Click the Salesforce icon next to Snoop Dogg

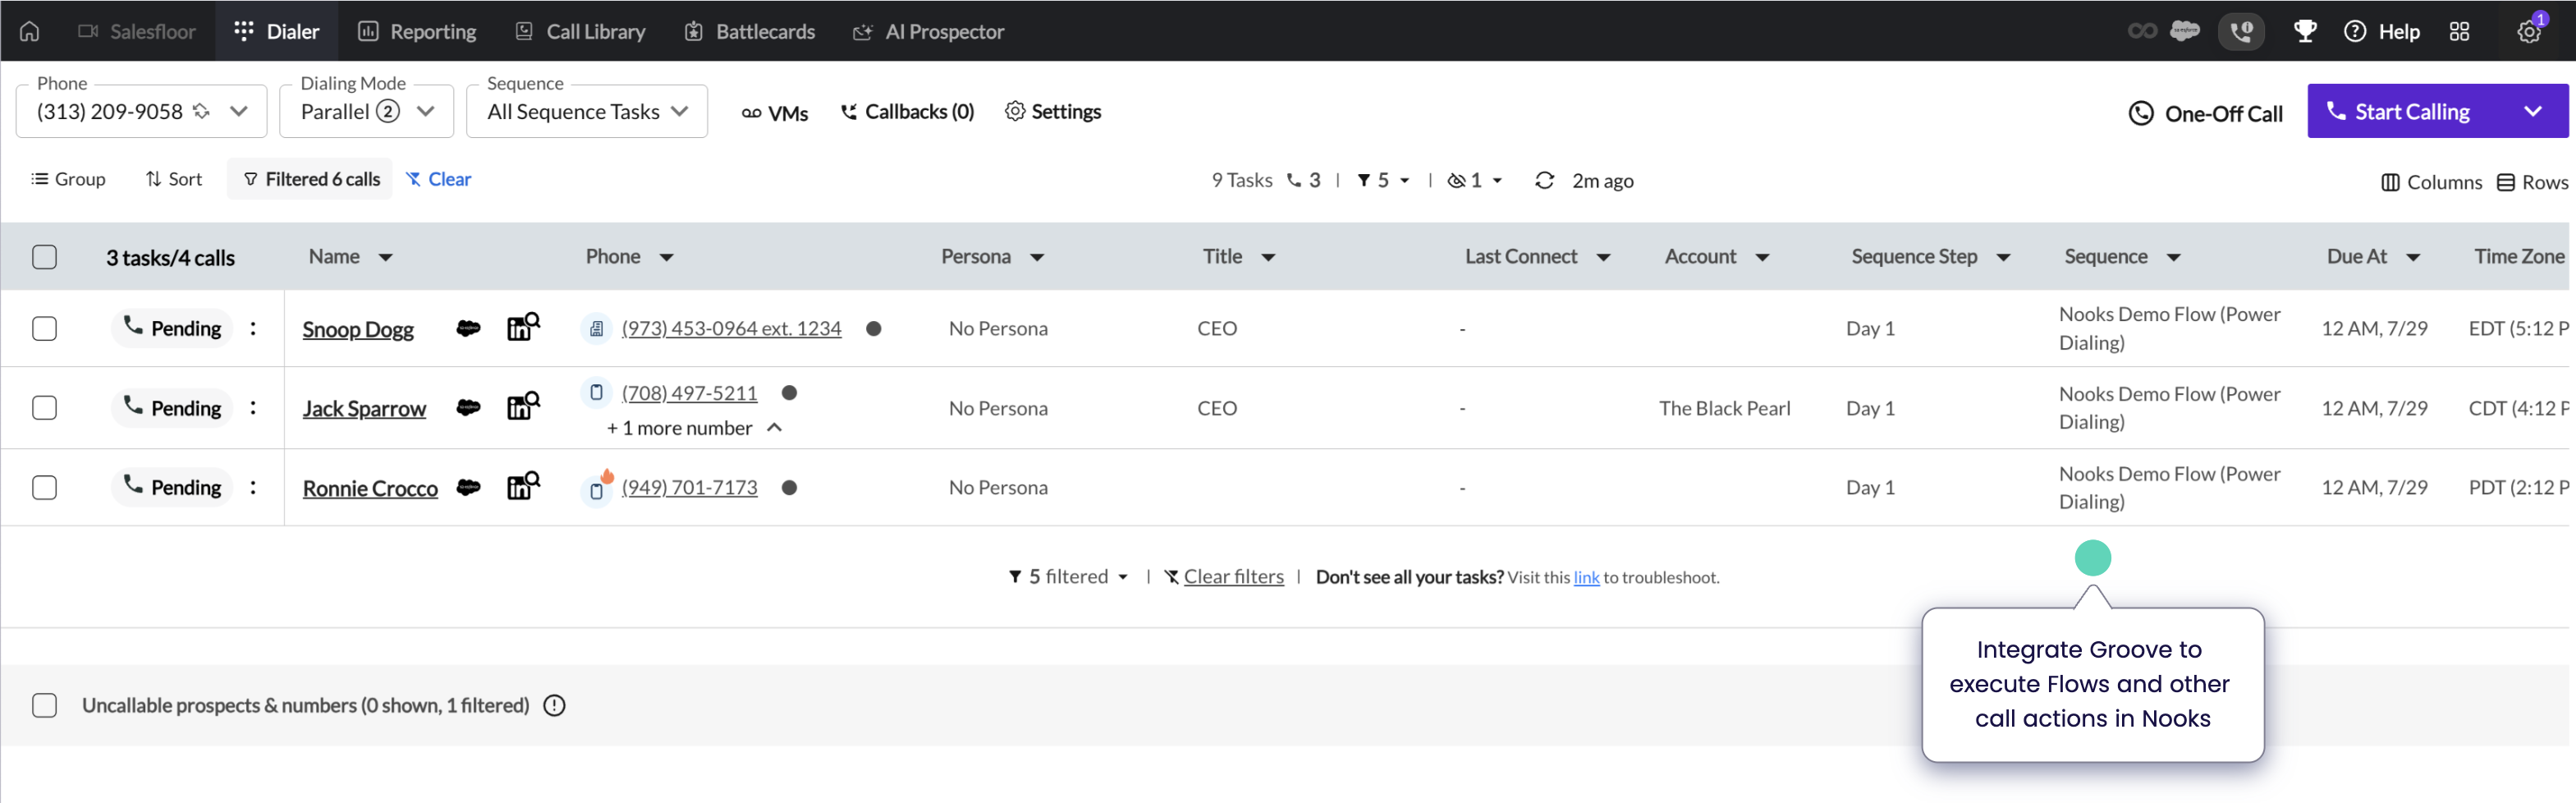tap(468, 328)
